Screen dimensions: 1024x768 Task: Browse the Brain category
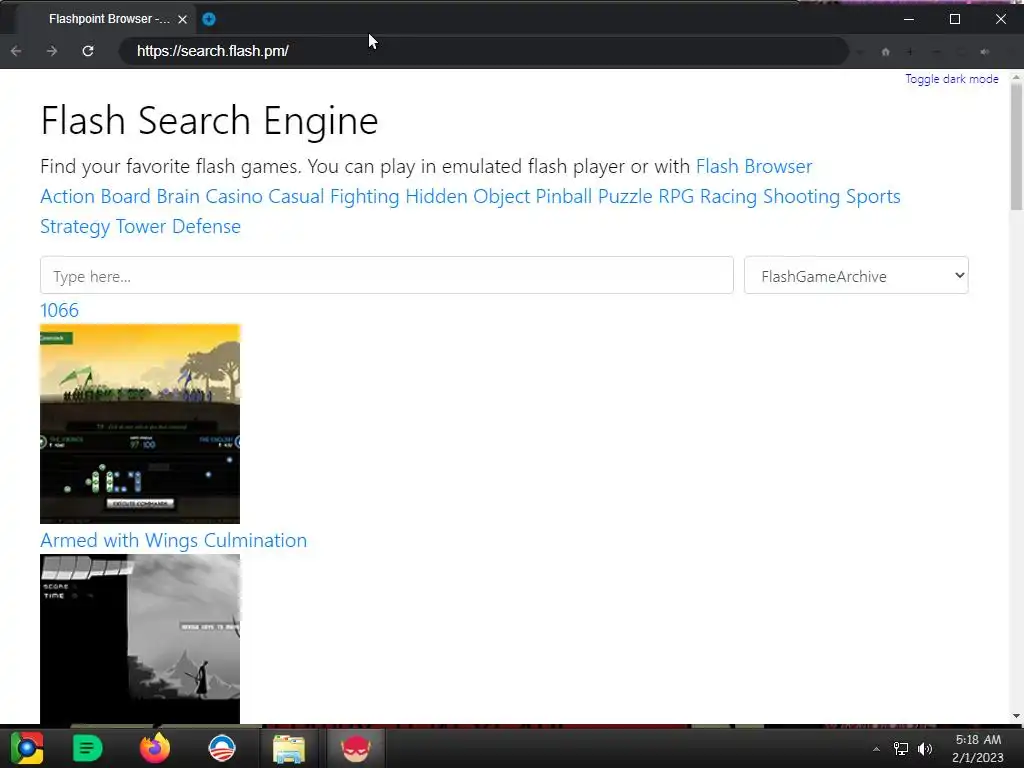pos(178,197)
